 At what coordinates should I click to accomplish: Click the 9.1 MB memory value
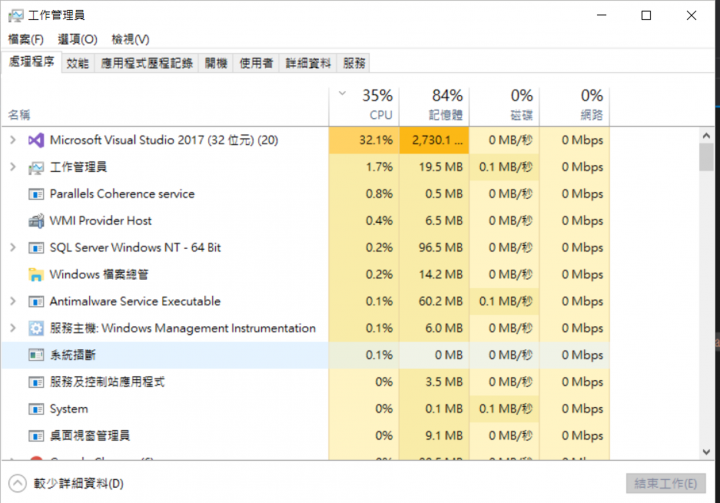click(444, 435)
